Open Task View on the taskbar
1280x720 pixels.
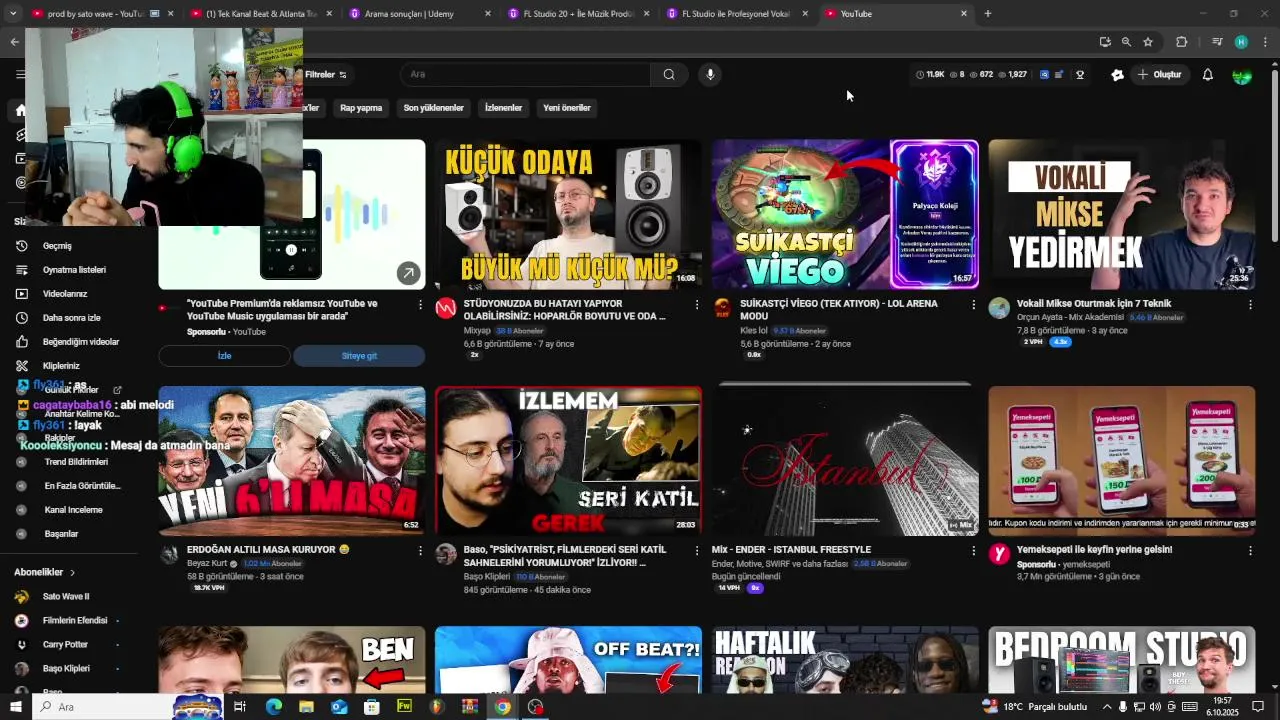(x=240, y=707)
